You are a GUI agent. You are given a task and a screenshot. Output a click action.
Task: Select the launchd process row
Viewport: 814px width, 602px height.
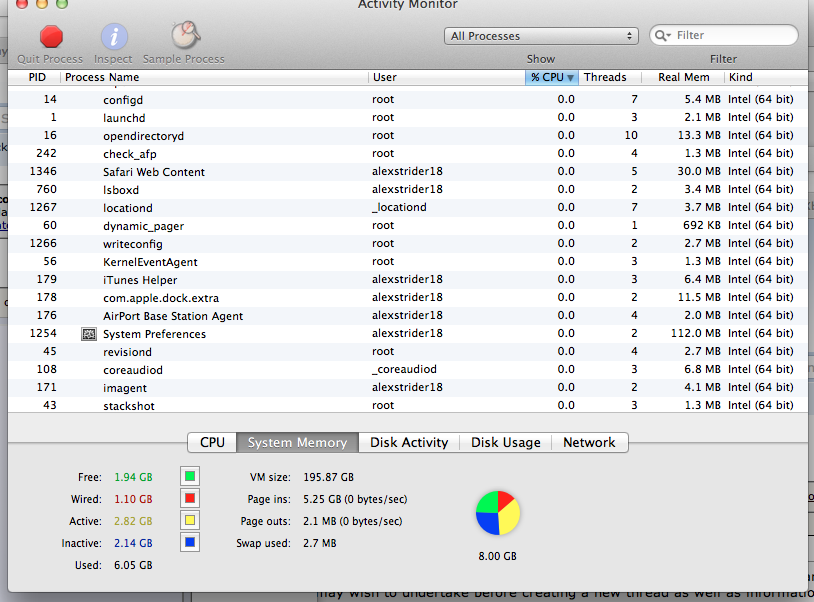[408, 118]
